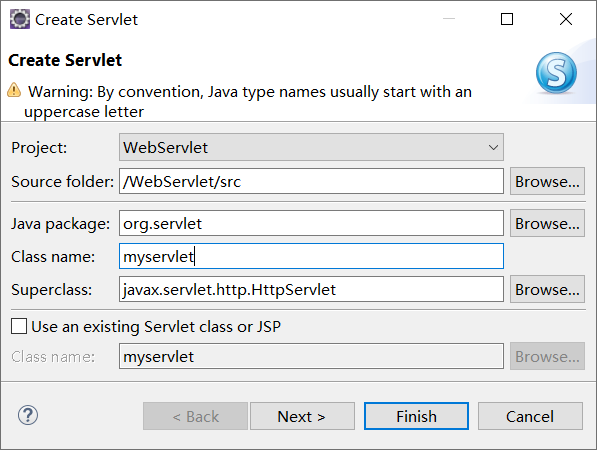
Task: Click the Superclass text field
Action: pos(311,289)
